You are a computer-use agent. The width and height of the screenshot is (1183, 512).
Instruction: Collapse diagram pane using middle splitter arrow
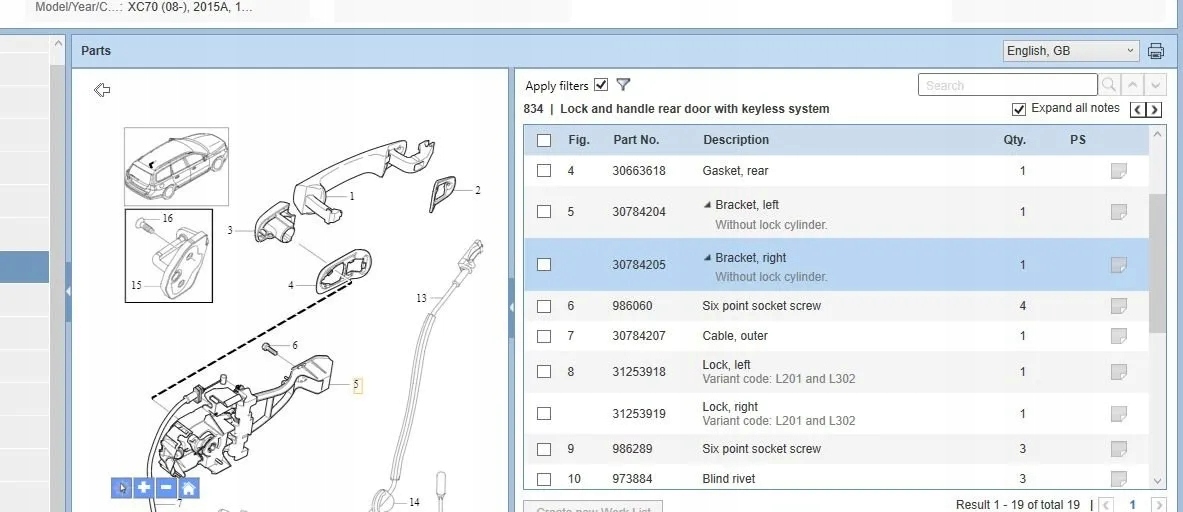pos(512,307)
